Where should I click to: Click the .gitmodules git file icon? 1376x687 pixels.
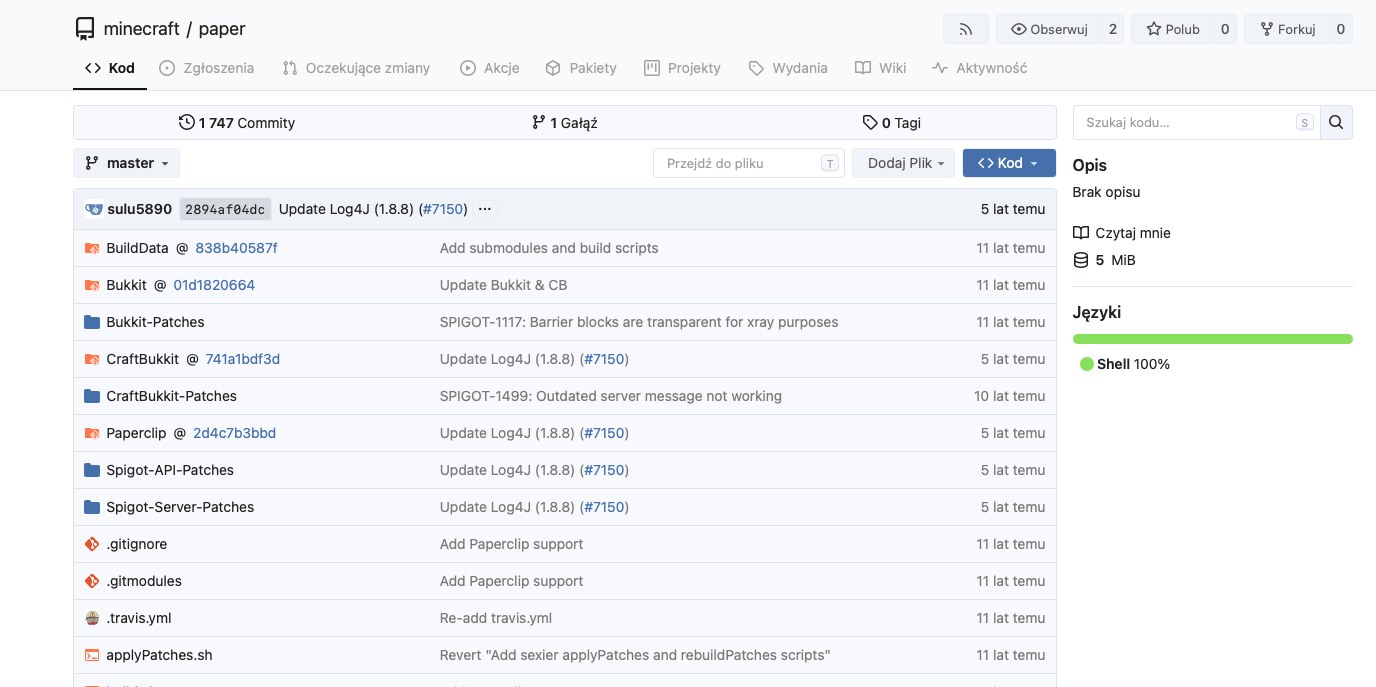pyautogui.click(x=92, y=581)
